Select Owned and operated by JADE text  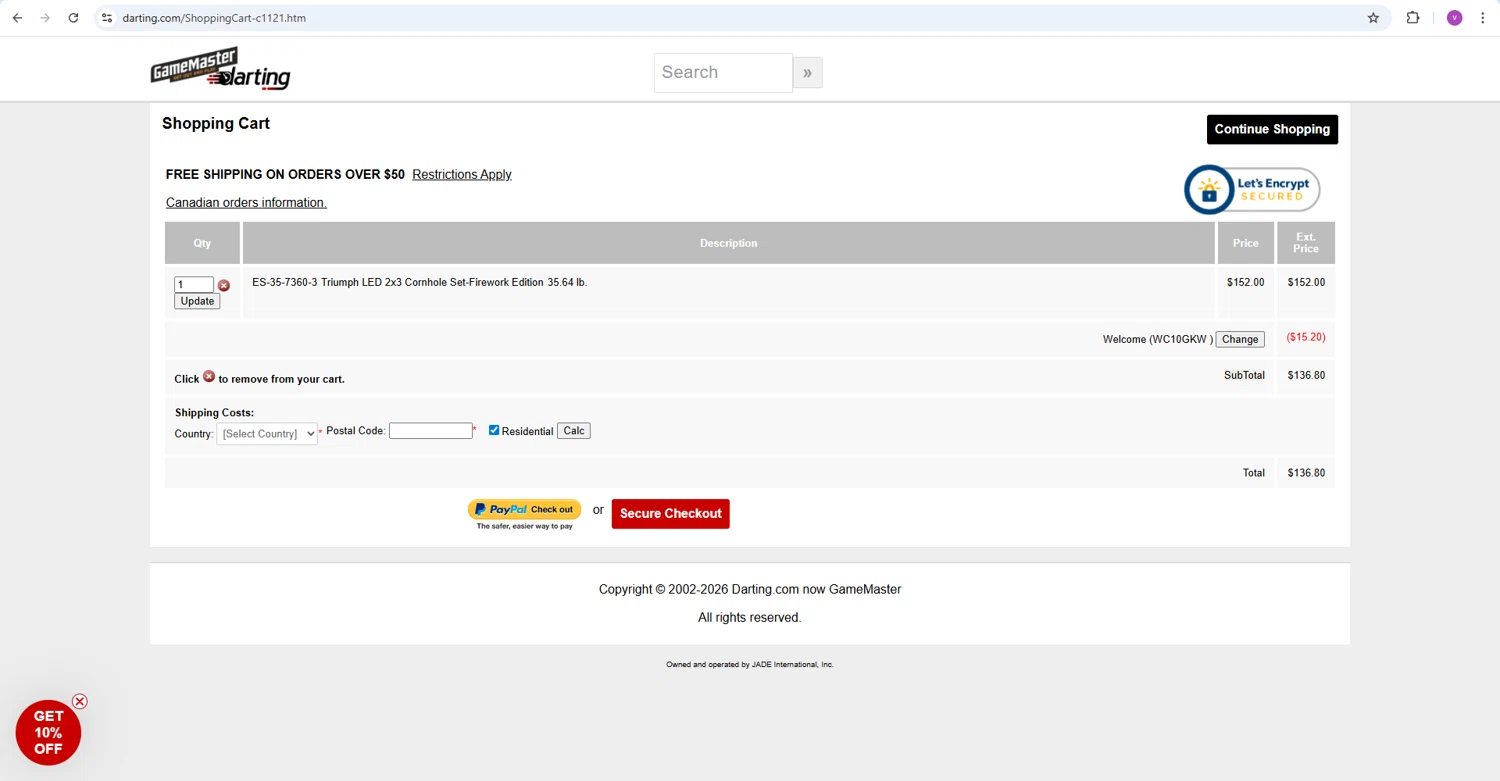point(750,664)
